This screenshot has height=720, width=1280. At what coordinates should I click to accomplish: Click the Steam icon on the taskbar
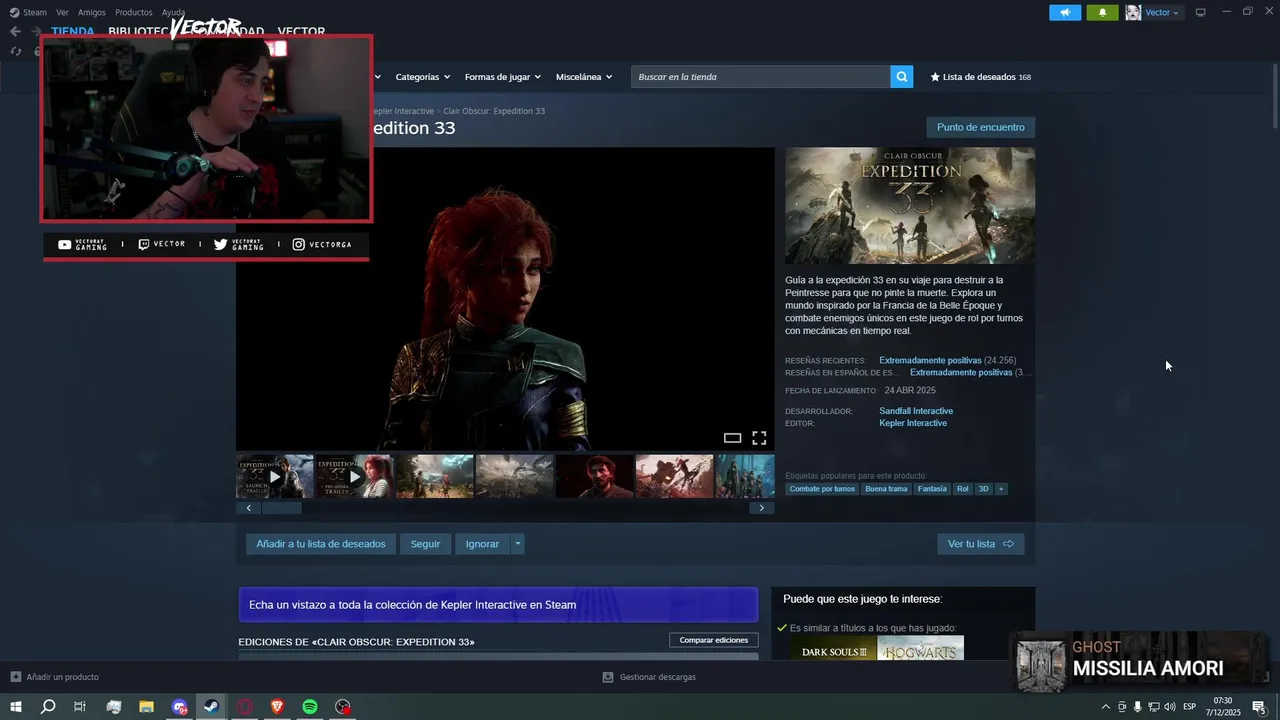click(x=211, y=707)
